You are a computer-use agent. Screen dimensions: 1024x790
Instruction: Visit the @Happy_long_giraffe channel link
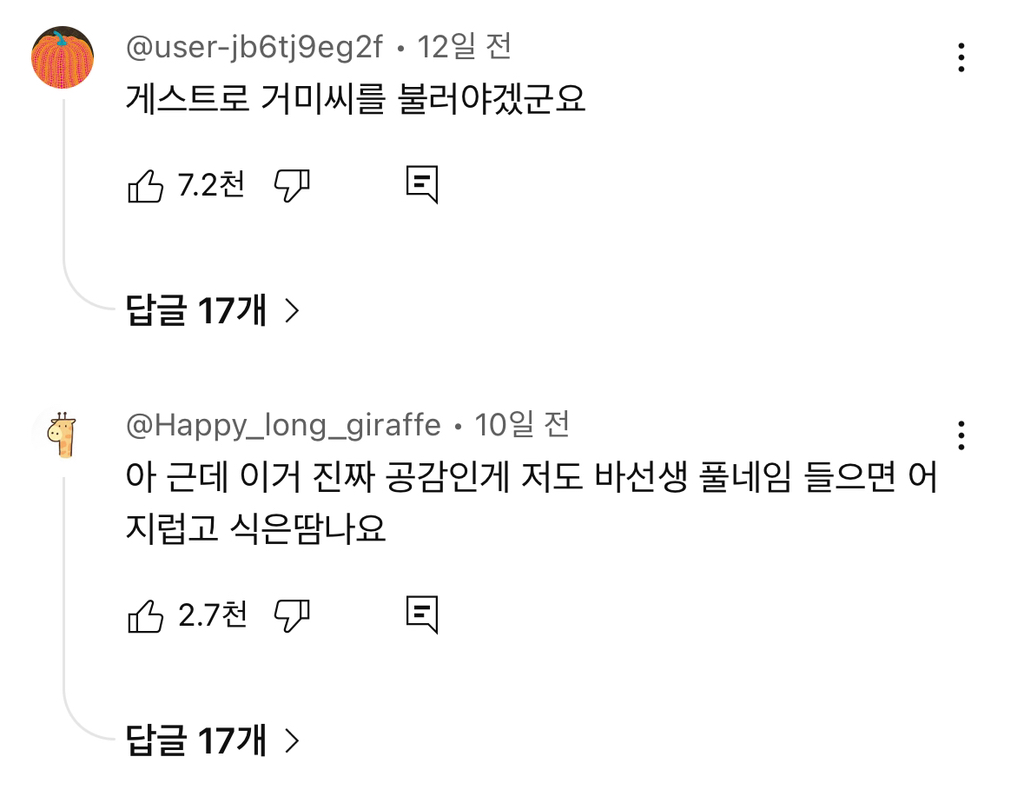(283, 426)
